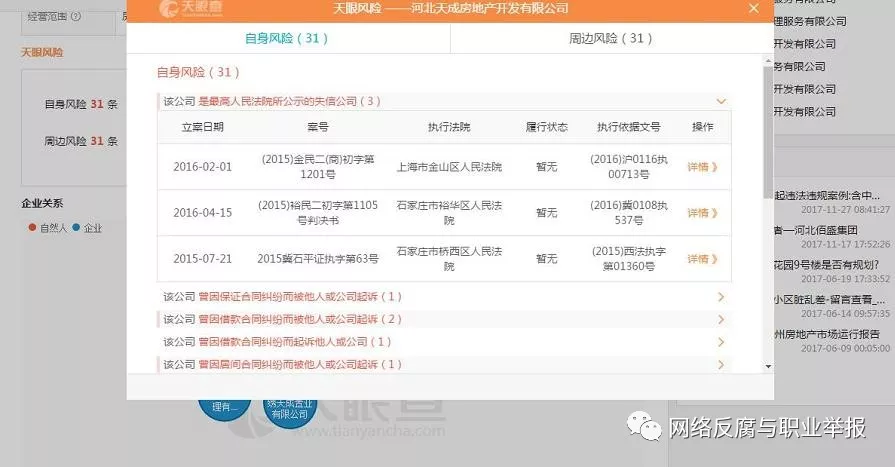Select the date cell 2016-02-01
Image resolution: width=895 pixels, height=467 pixels.
pyautogui.click(x=203, y=167)
